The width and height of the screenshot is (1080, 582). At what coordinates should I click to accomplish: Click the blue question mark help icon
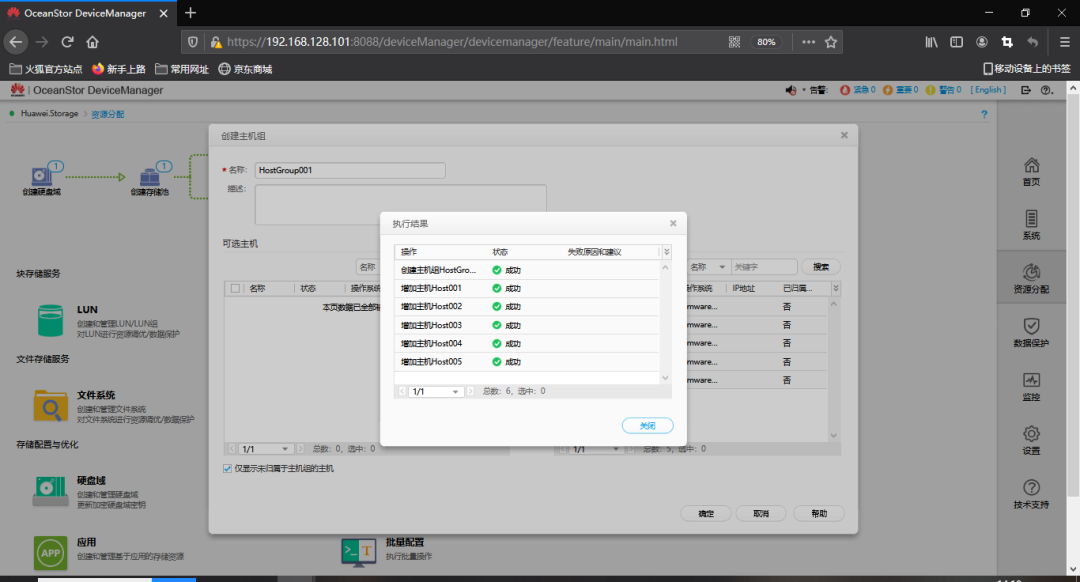pos(984,114)
